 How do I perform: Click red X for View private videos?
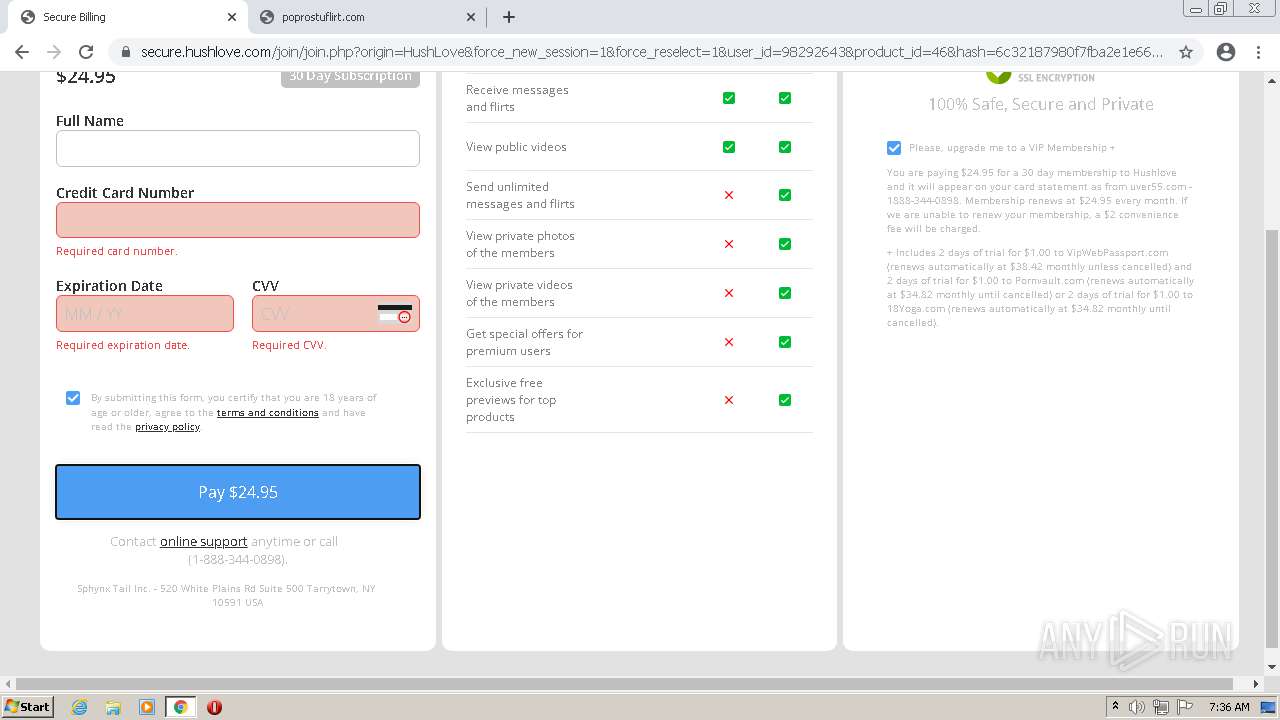coord(729,293)
